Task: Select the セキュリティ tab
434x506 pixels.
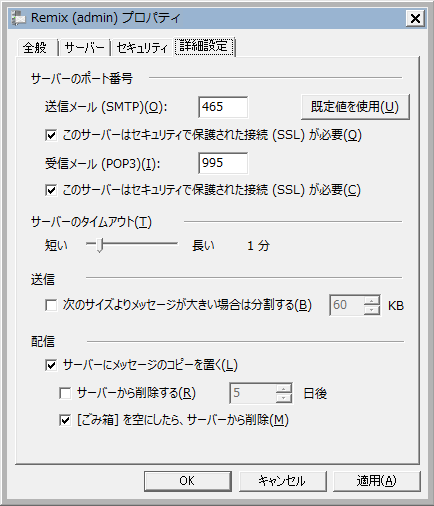Action: [x=142, y=48]
